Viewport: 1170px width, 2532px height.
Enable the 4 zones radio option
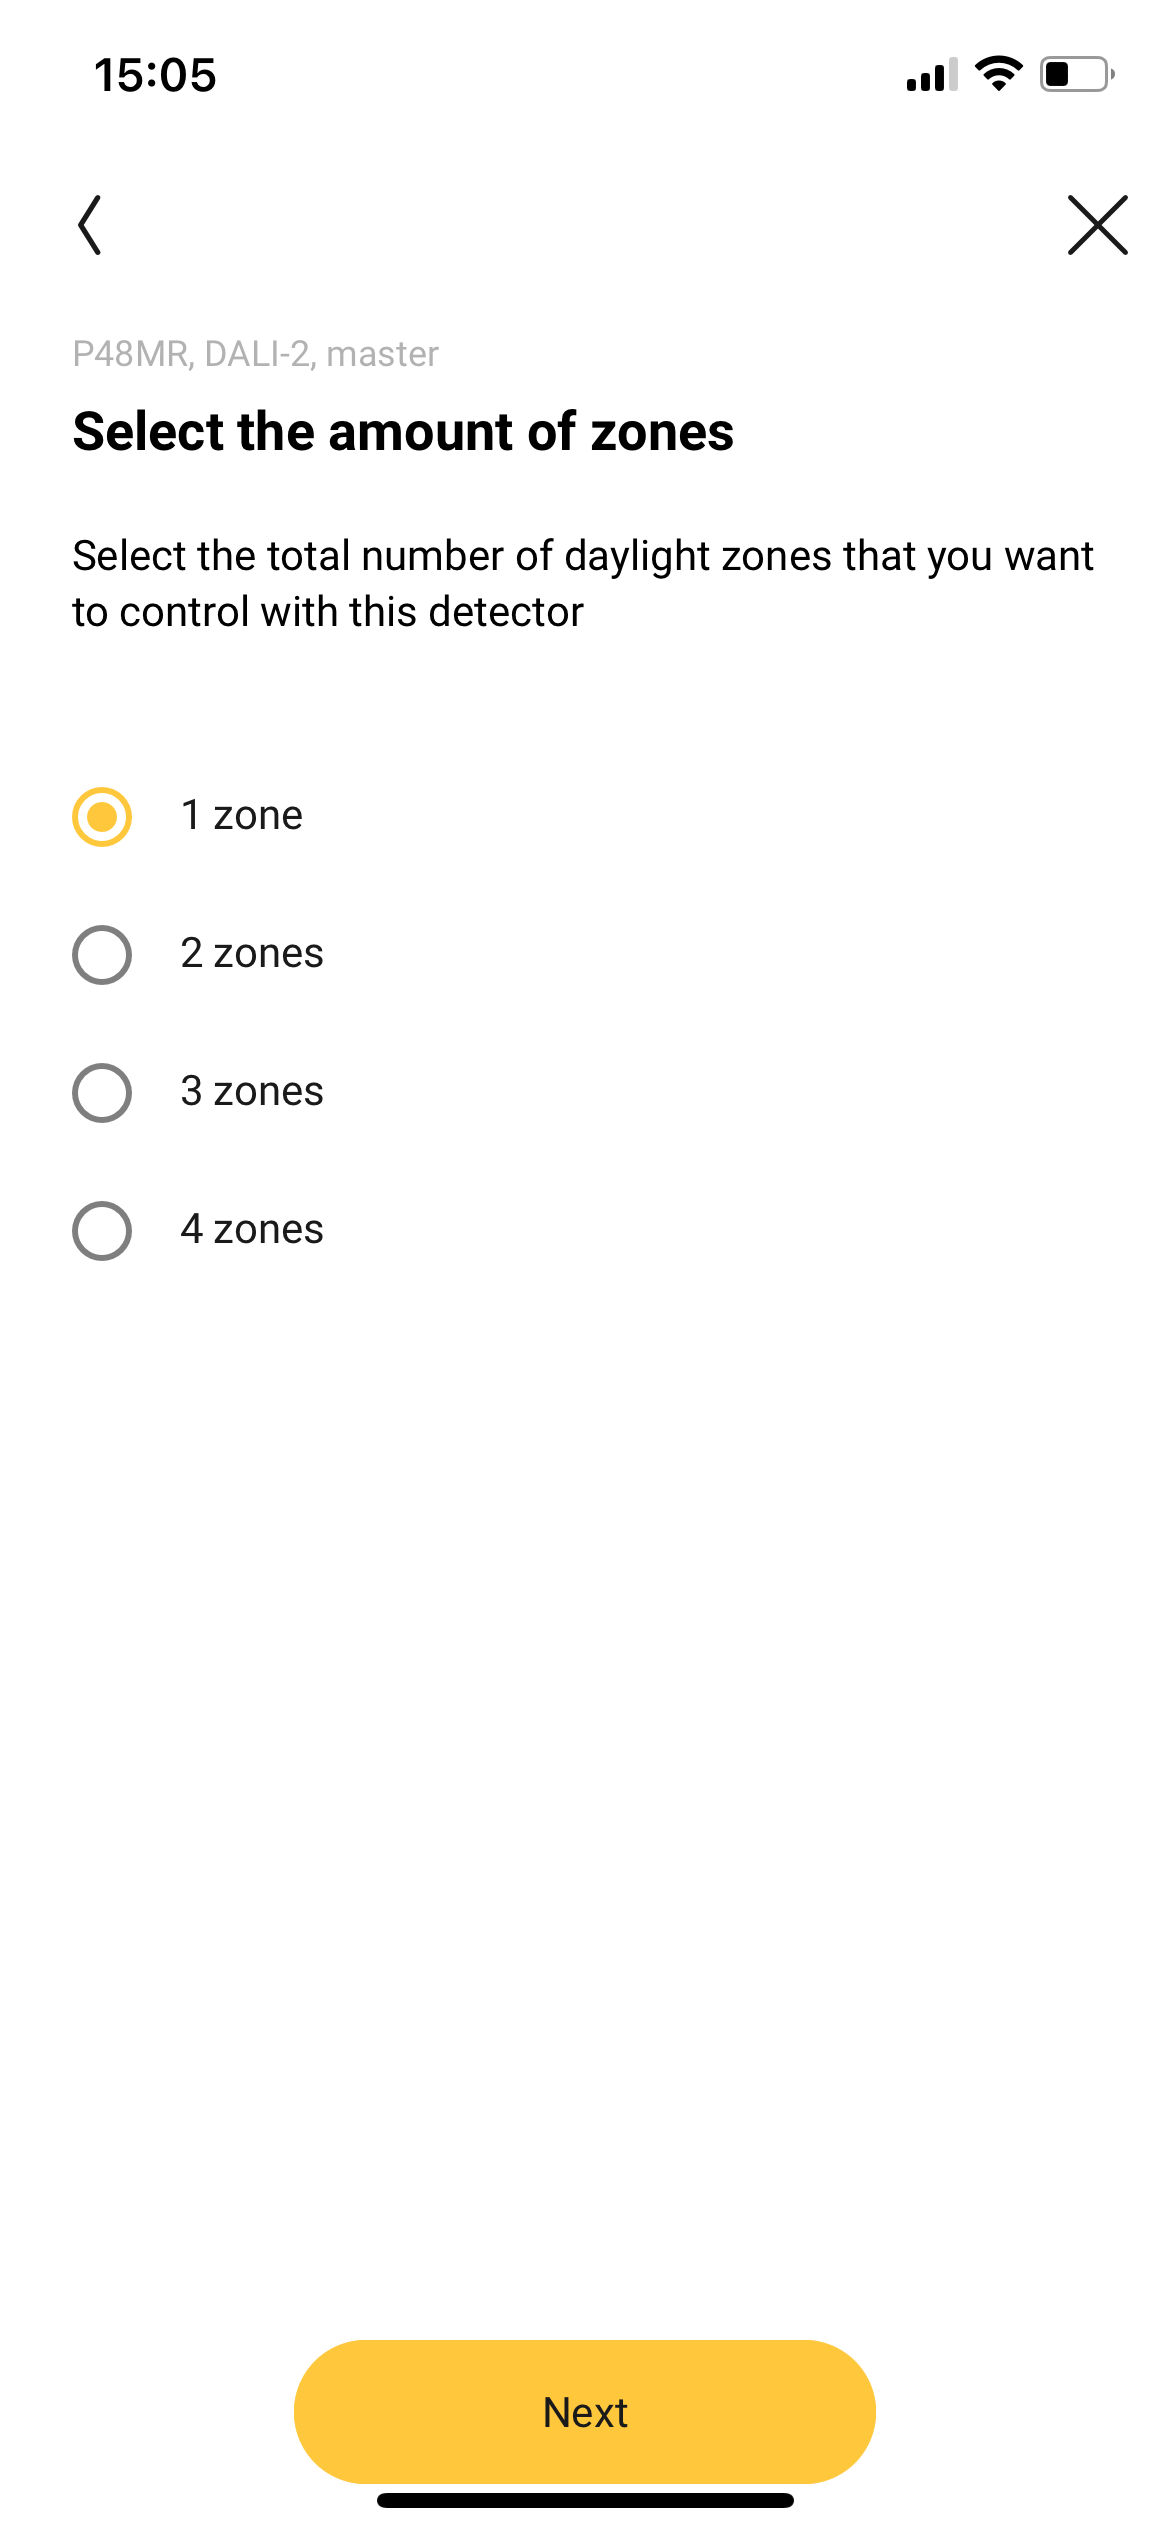point(102,1231)
